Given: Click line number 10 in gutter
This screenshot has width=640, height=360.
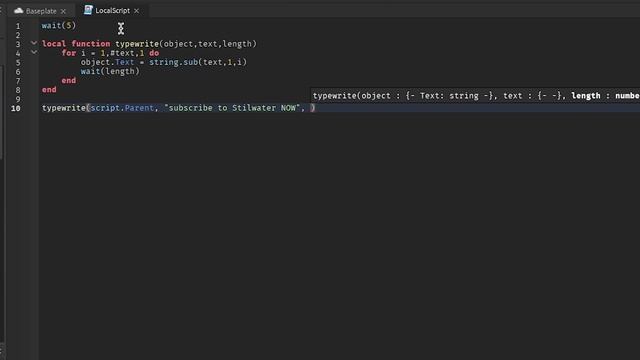Looking at the screenshot, I should (16, 108).
